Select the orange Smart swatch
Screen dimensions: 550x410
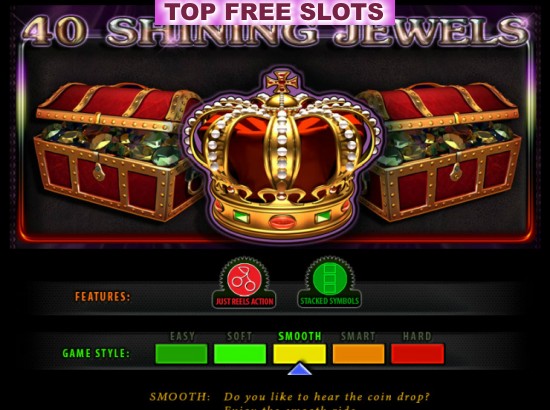click(358, 354)
